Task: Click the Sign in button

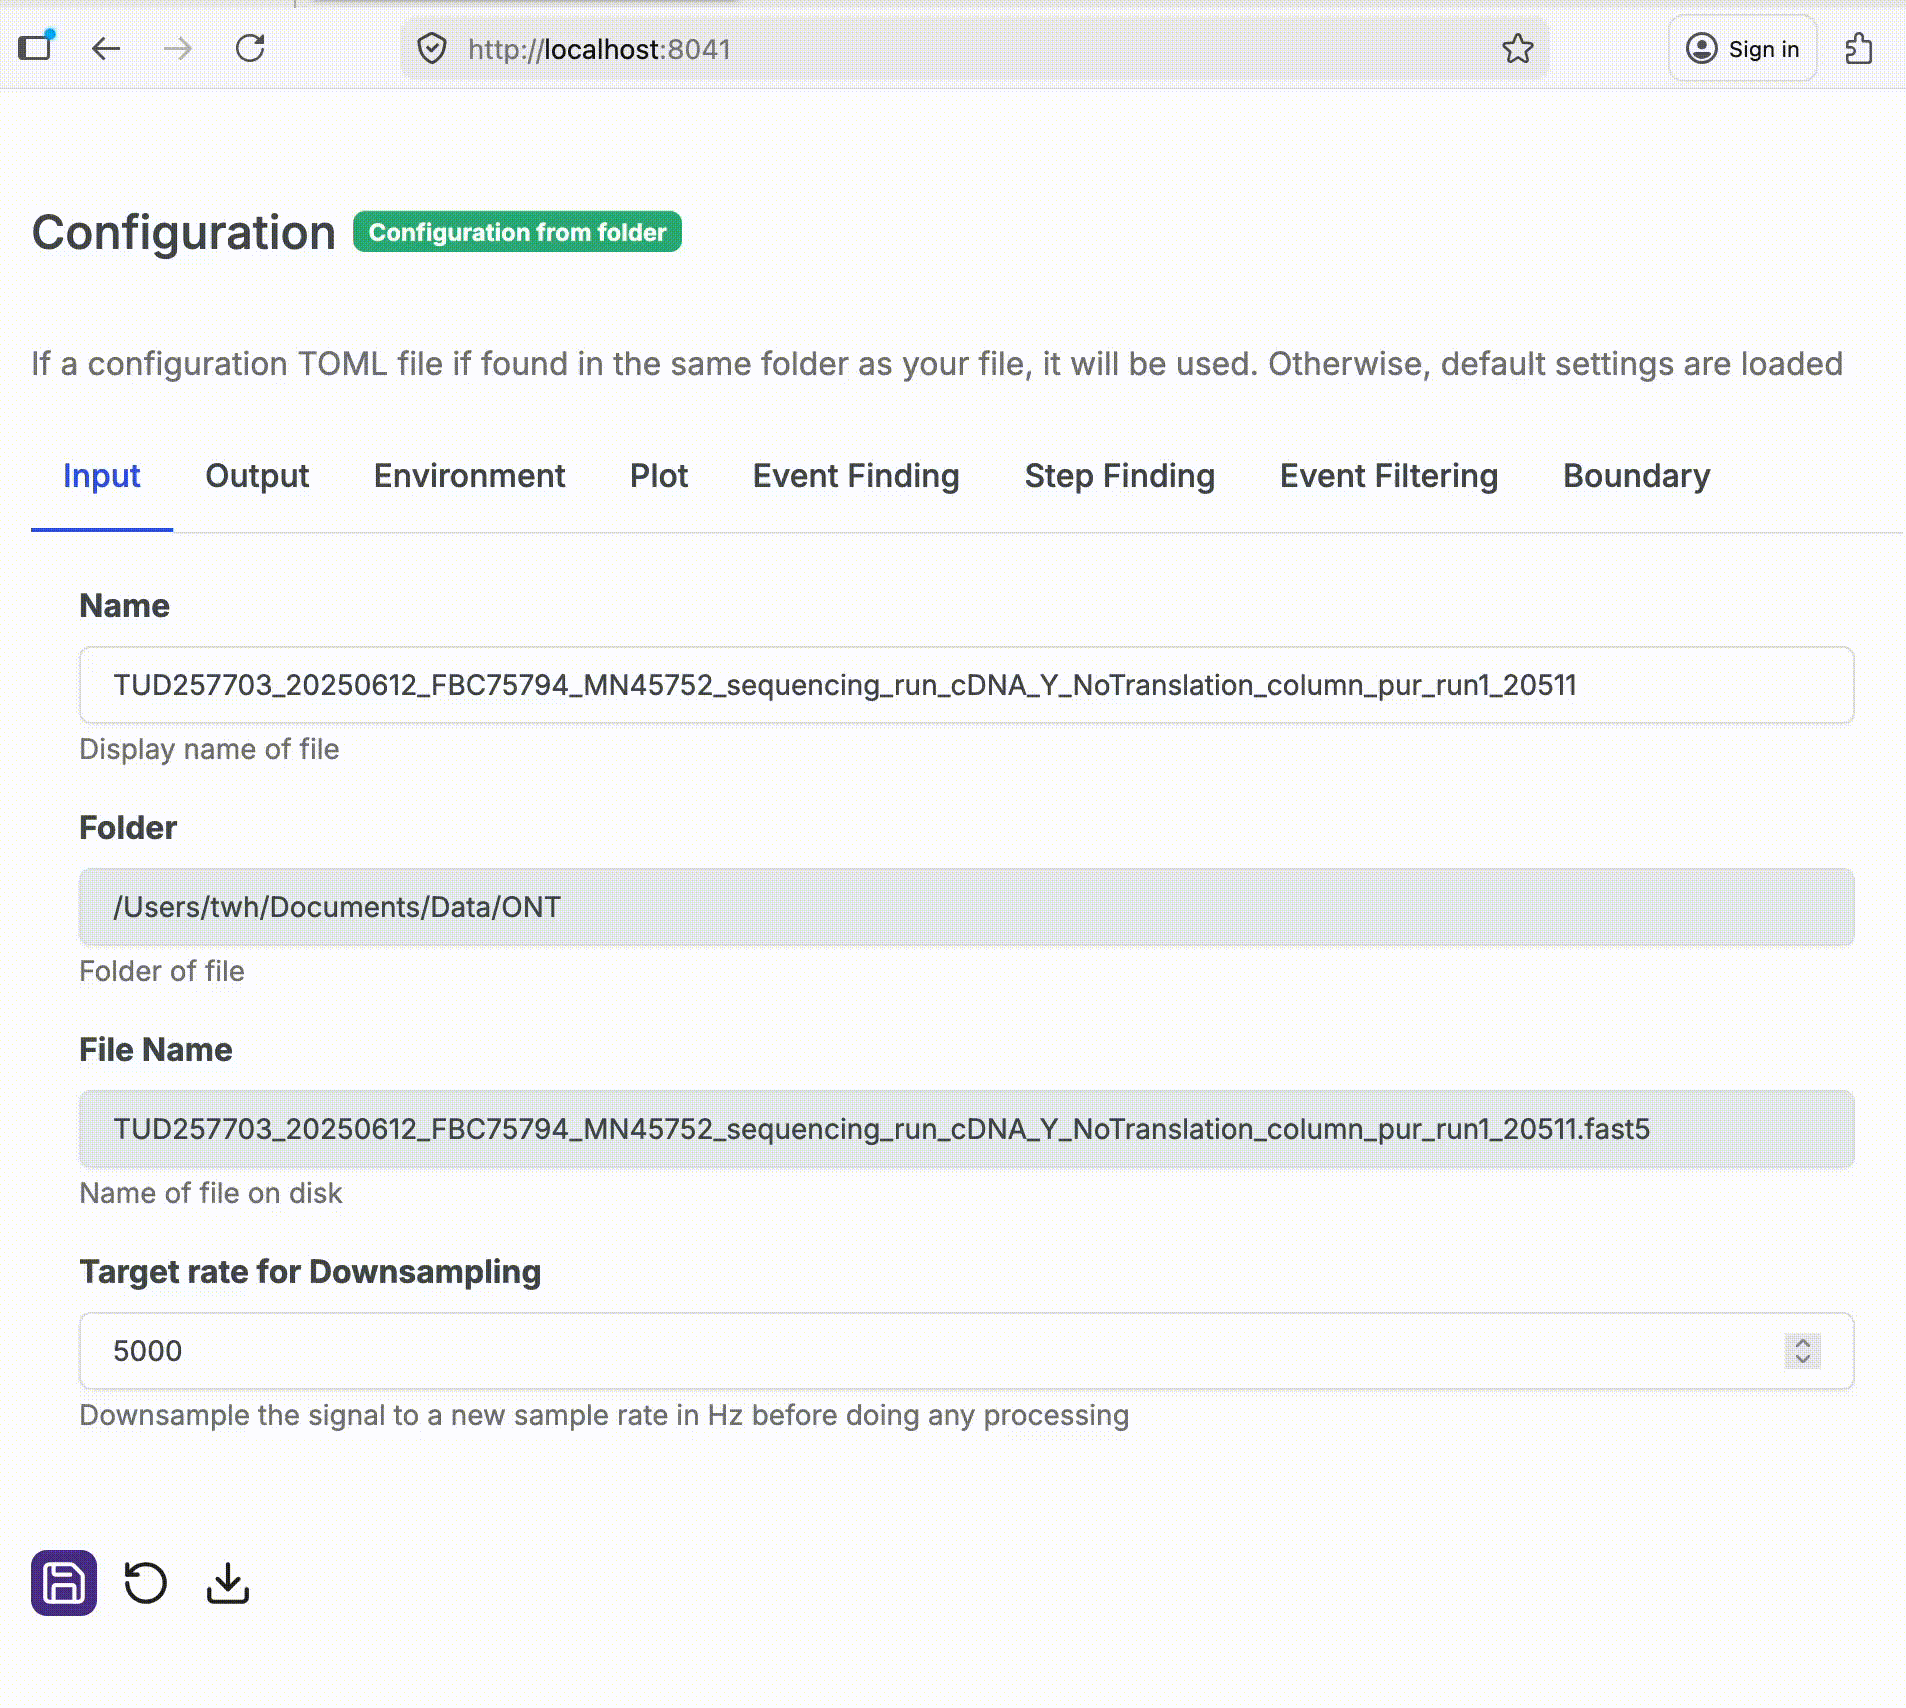Action: 1742,48
